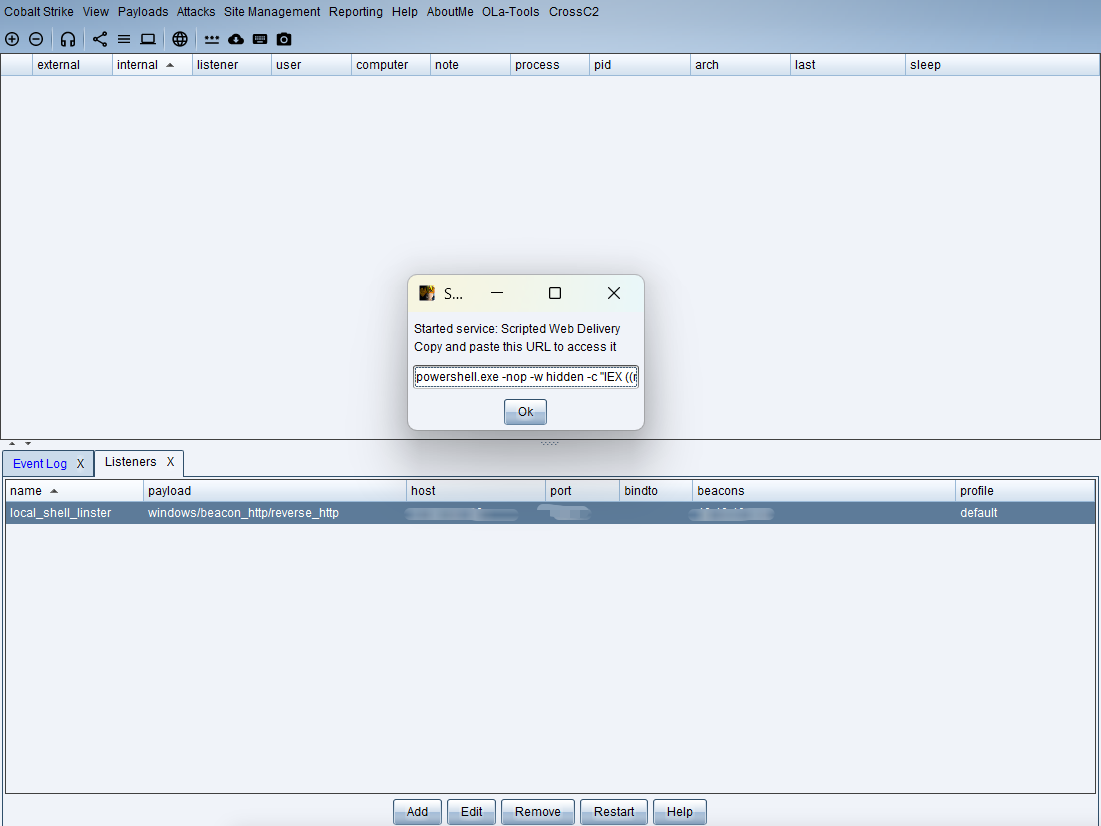Image resolution: width=1101 pixels, height=826 pixels.
Task: Sort listeners by host column header
Action: (x=476, y=490)
